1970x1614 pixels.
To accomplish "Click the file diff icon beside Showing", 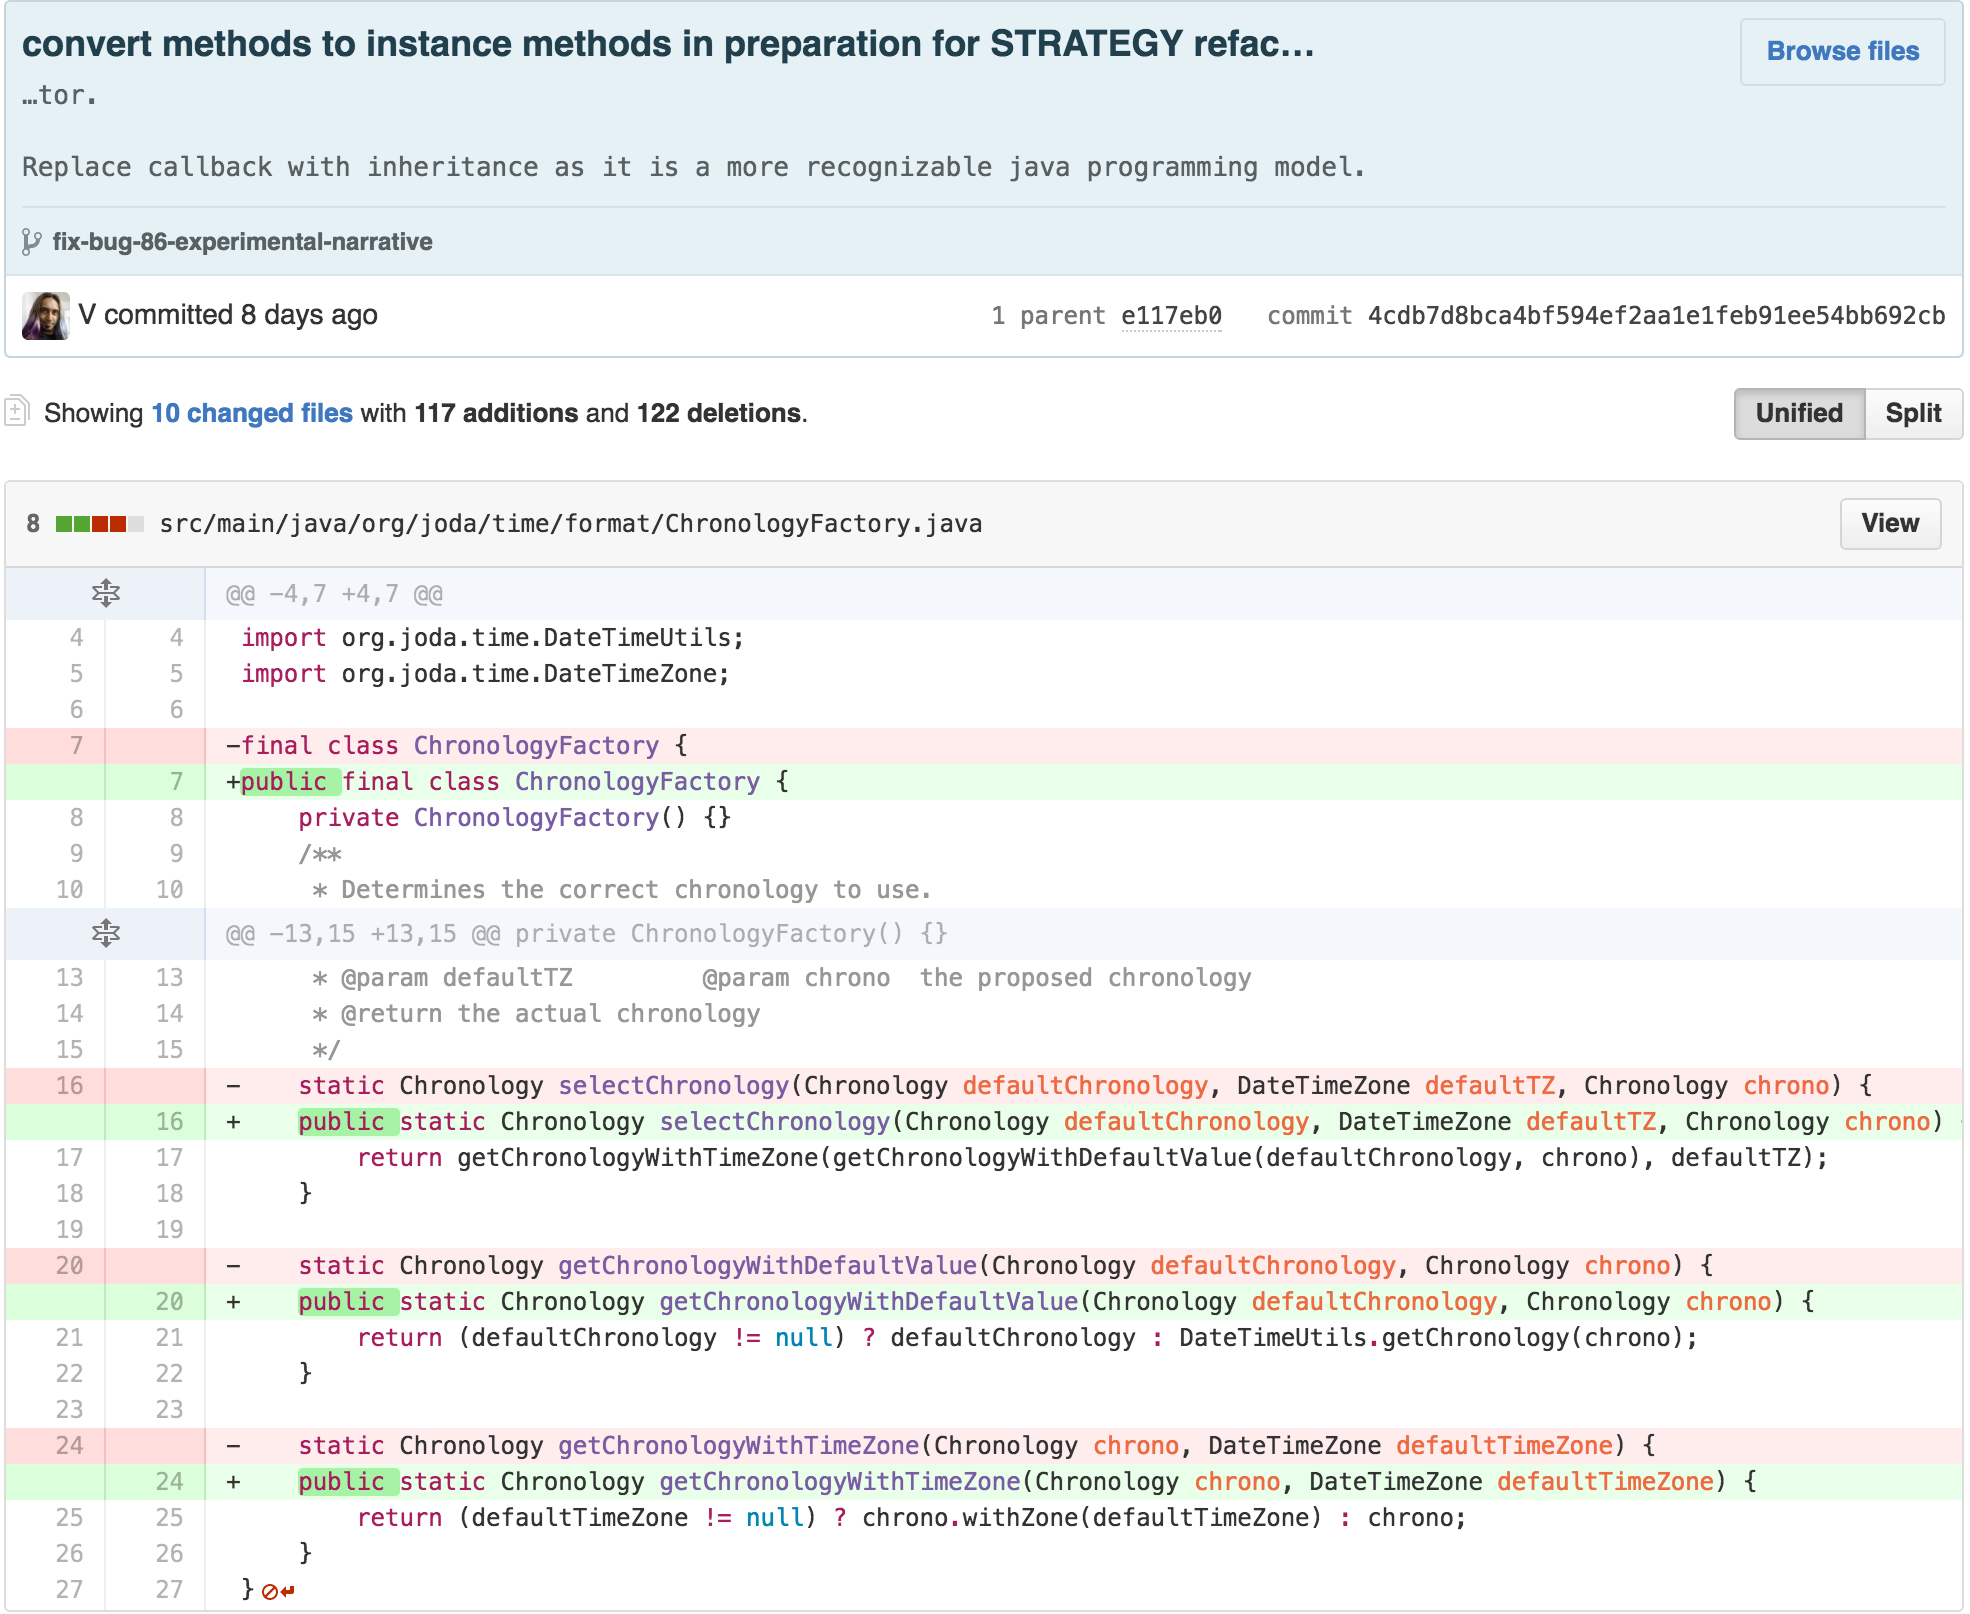I will coord(16,411).
